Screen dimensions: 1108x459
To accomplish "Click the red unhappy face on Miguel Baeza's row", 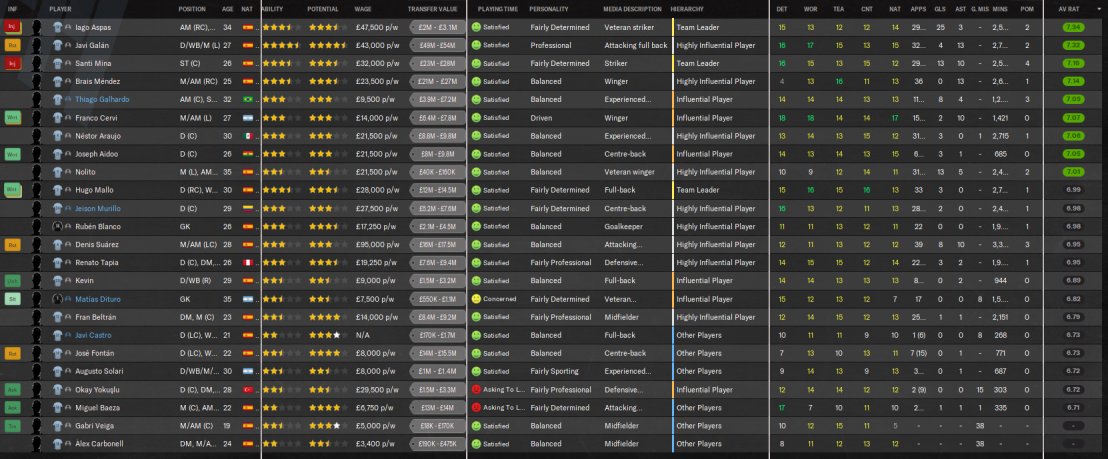I will 476,407.
